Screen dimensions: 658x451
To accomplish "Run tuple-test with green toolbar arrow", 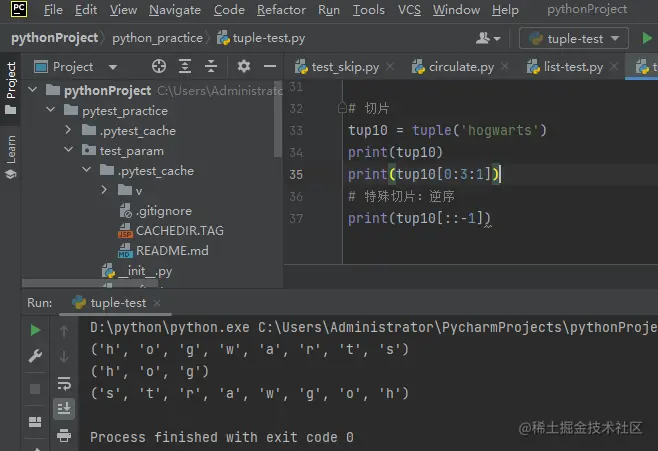I will pyautogui.click(x=647, y=38).
